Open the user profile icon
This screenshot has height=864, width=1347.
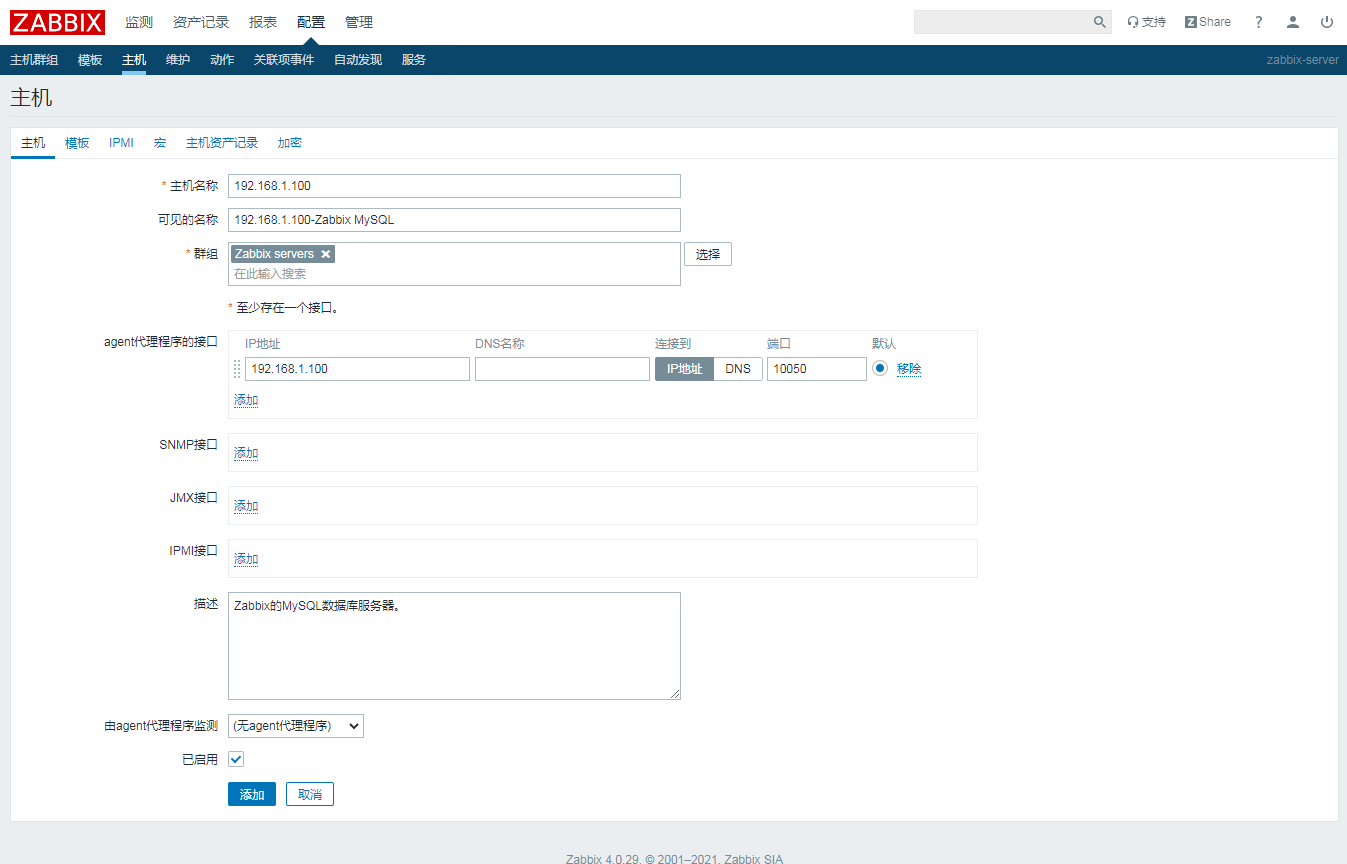(x=1293, y=22)
